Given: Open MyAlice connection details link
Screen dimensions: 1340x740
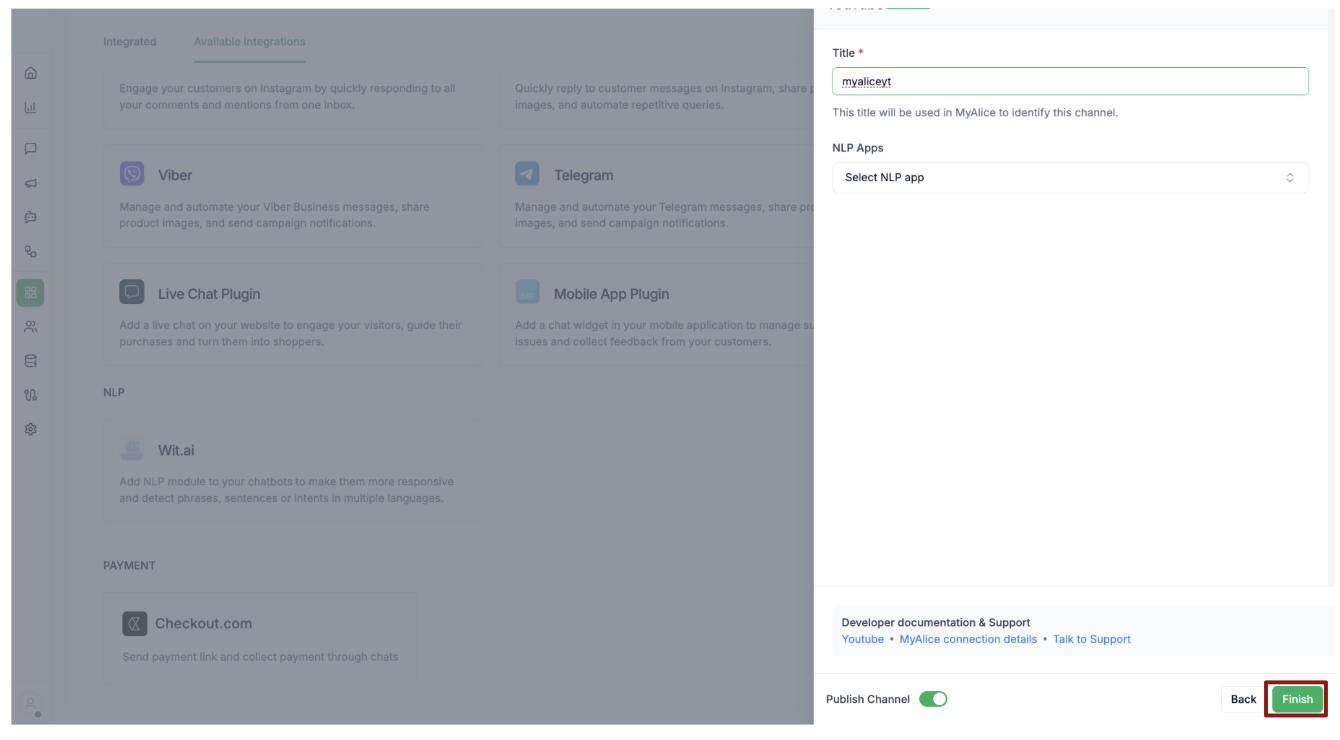Looking at the screenshot, I should [x=968, y=639].
